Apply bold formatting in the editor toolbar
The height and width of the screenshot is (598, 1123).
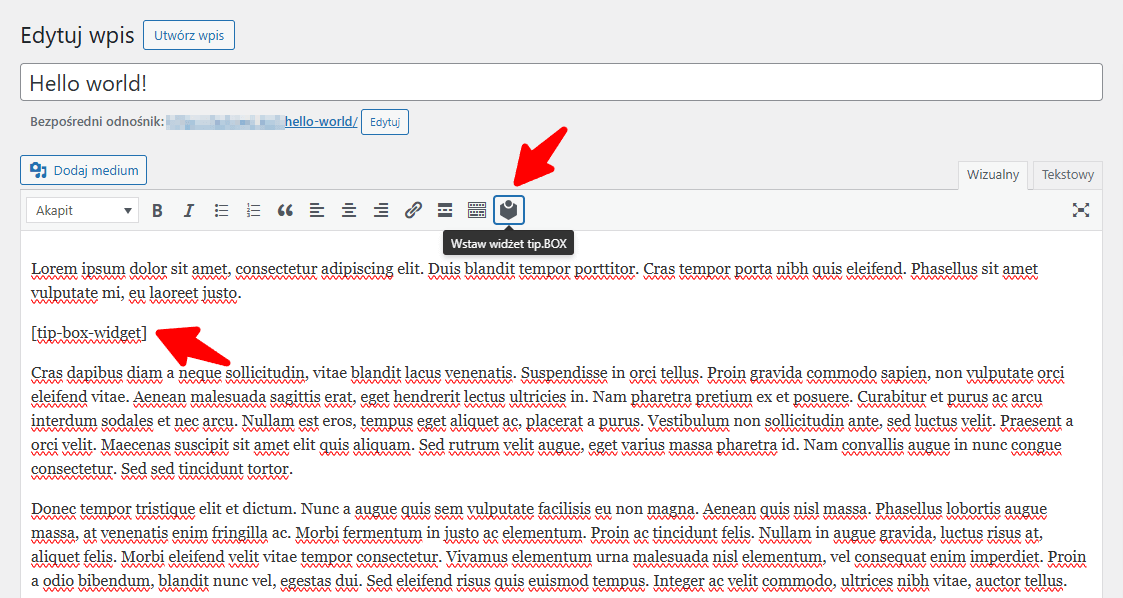157,210
